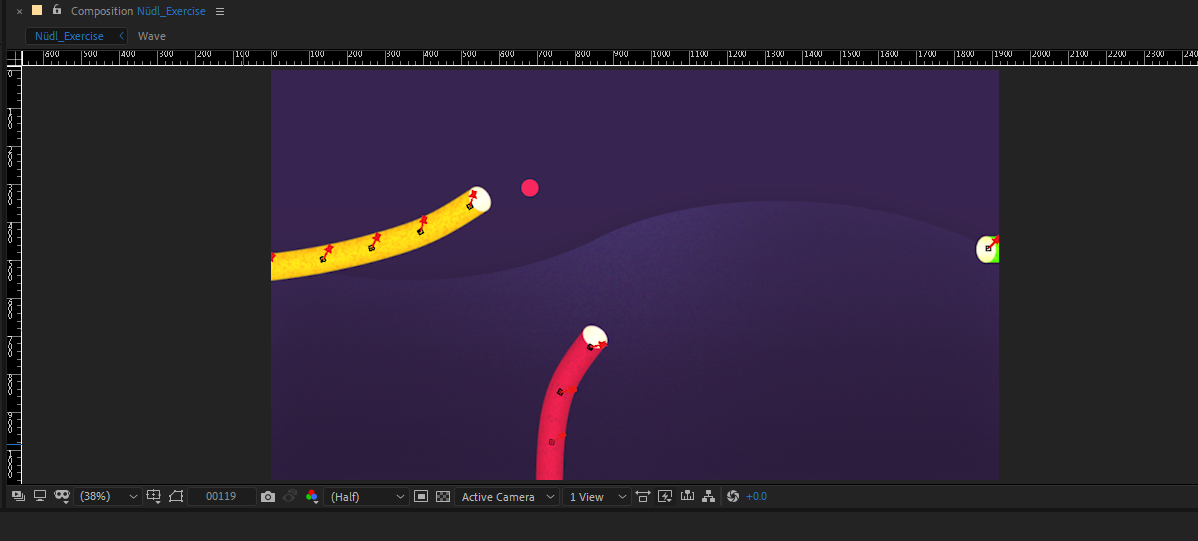Click the Reset Exposure aperture icon
Image resolution: width=1198 pixels, height=541 pixels.
733,497
